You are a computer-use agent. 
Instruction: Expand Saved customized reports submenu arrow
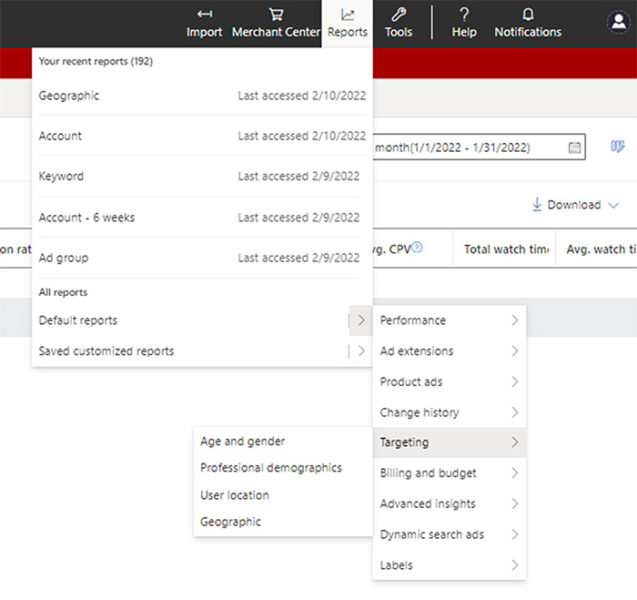360,351
